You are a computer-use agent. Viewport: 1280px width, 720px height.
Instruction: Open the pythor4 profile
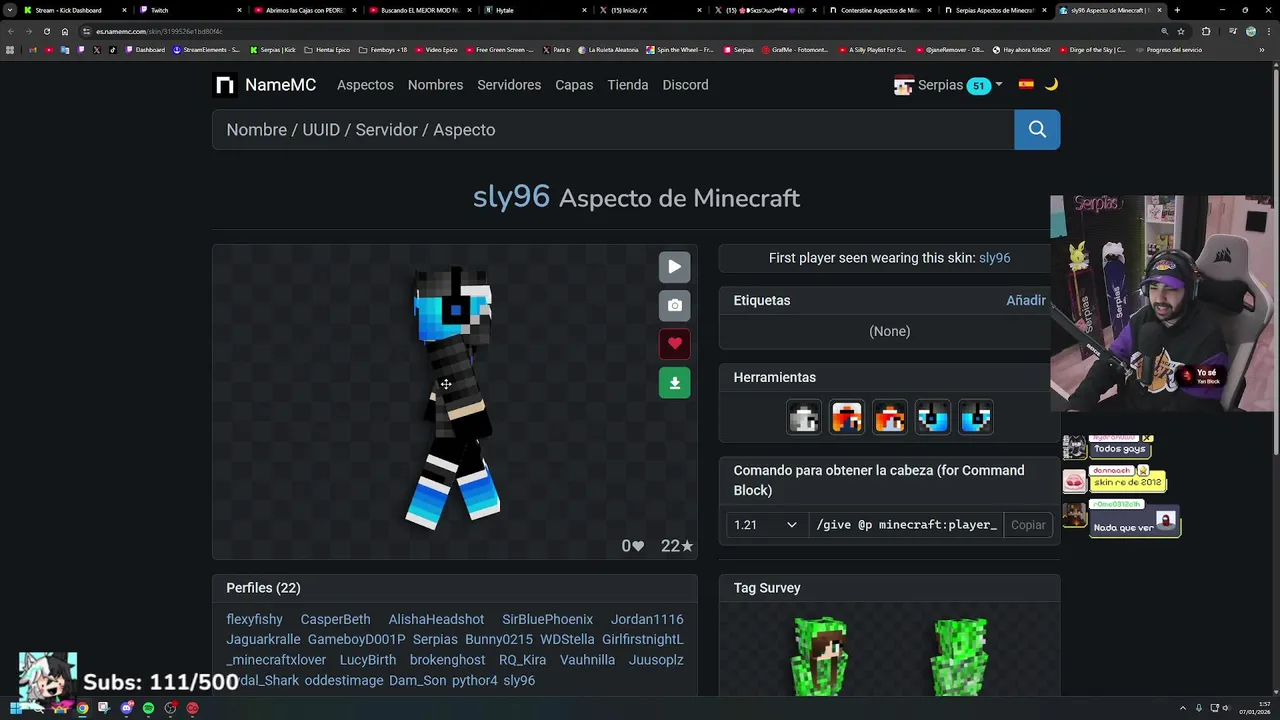point(474,680)
